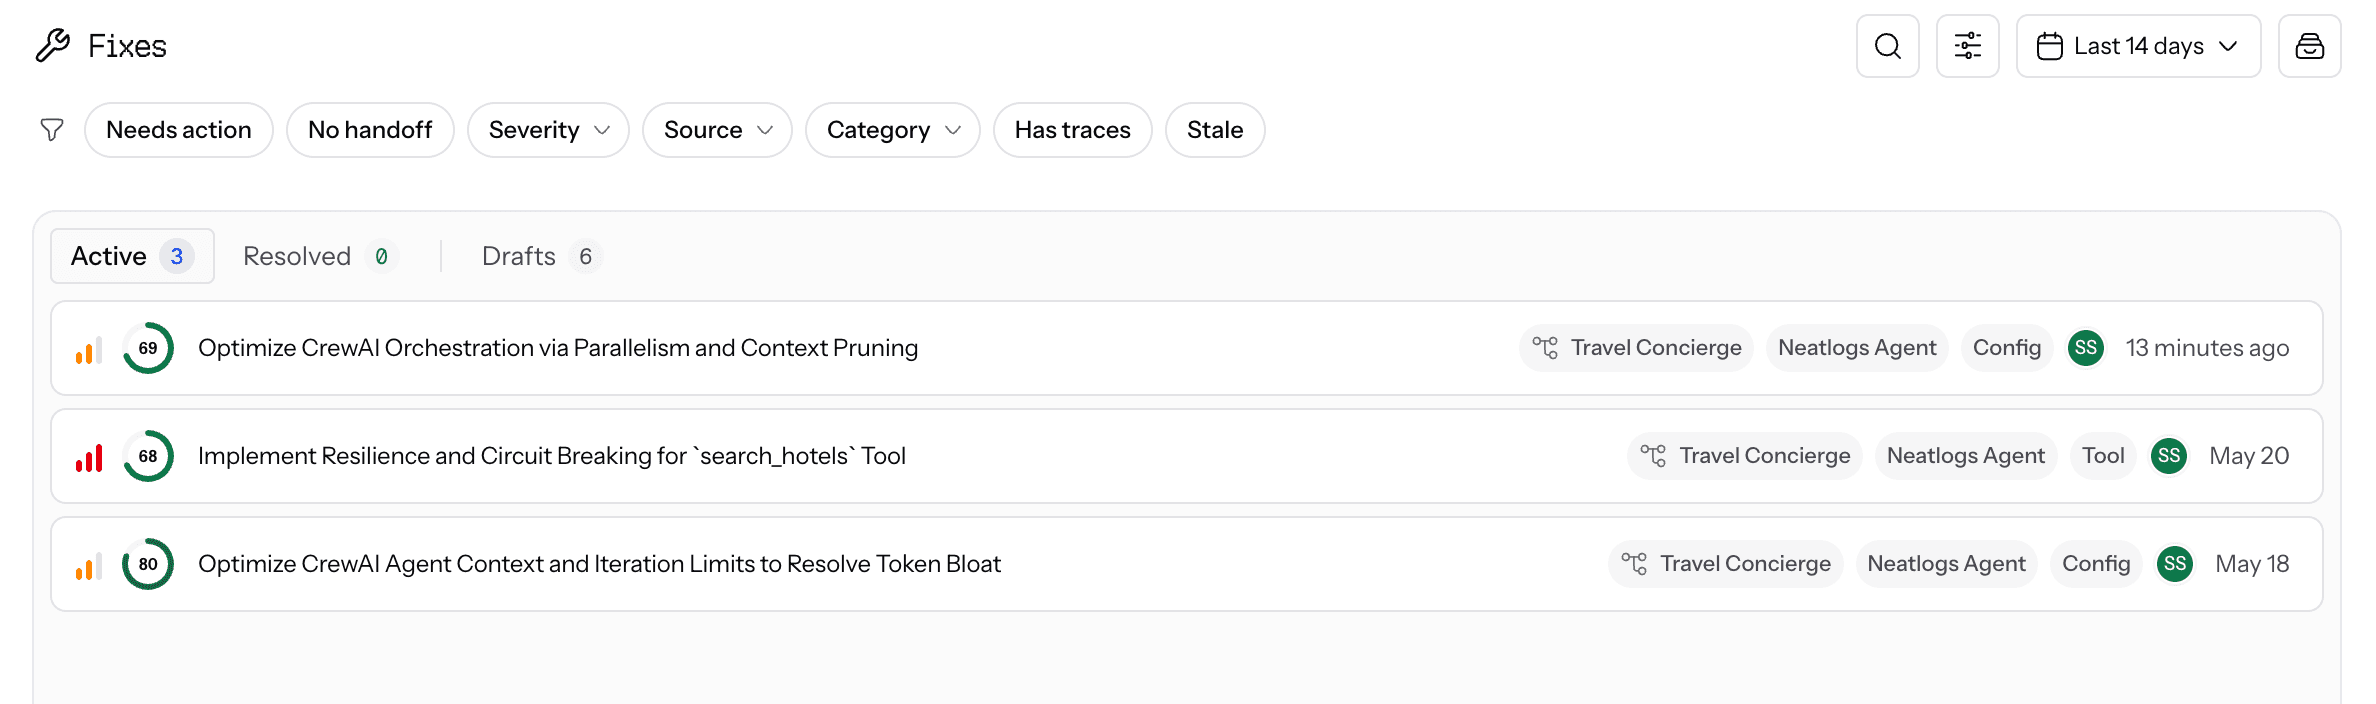
Task: Click the Travel Concierge tag in first row
Action: [1637, 348]
